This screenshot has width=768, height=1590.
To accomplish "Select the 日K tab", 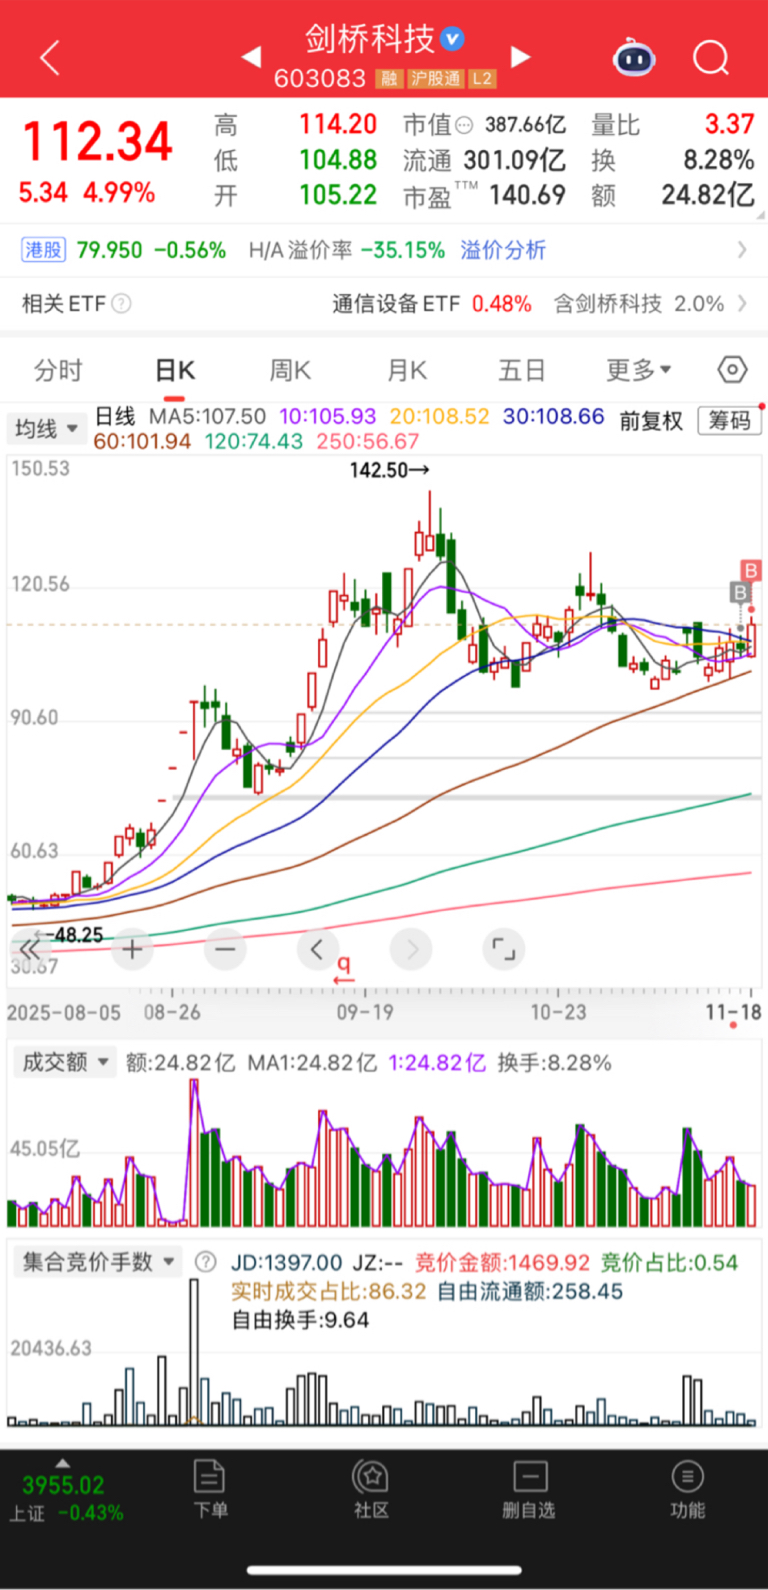I will click(175, 371).
